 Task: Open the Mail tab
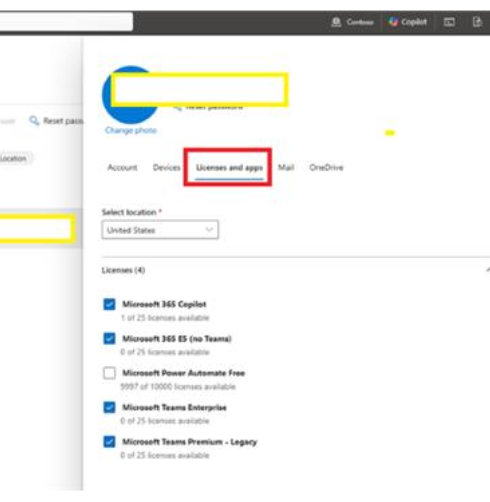(x=286, y=167)
